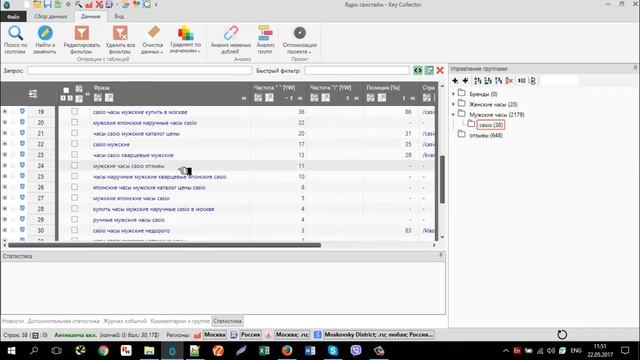Click the vertical table scrollbar thumb
Screen dimensions: 640x360
pos(442,180)
